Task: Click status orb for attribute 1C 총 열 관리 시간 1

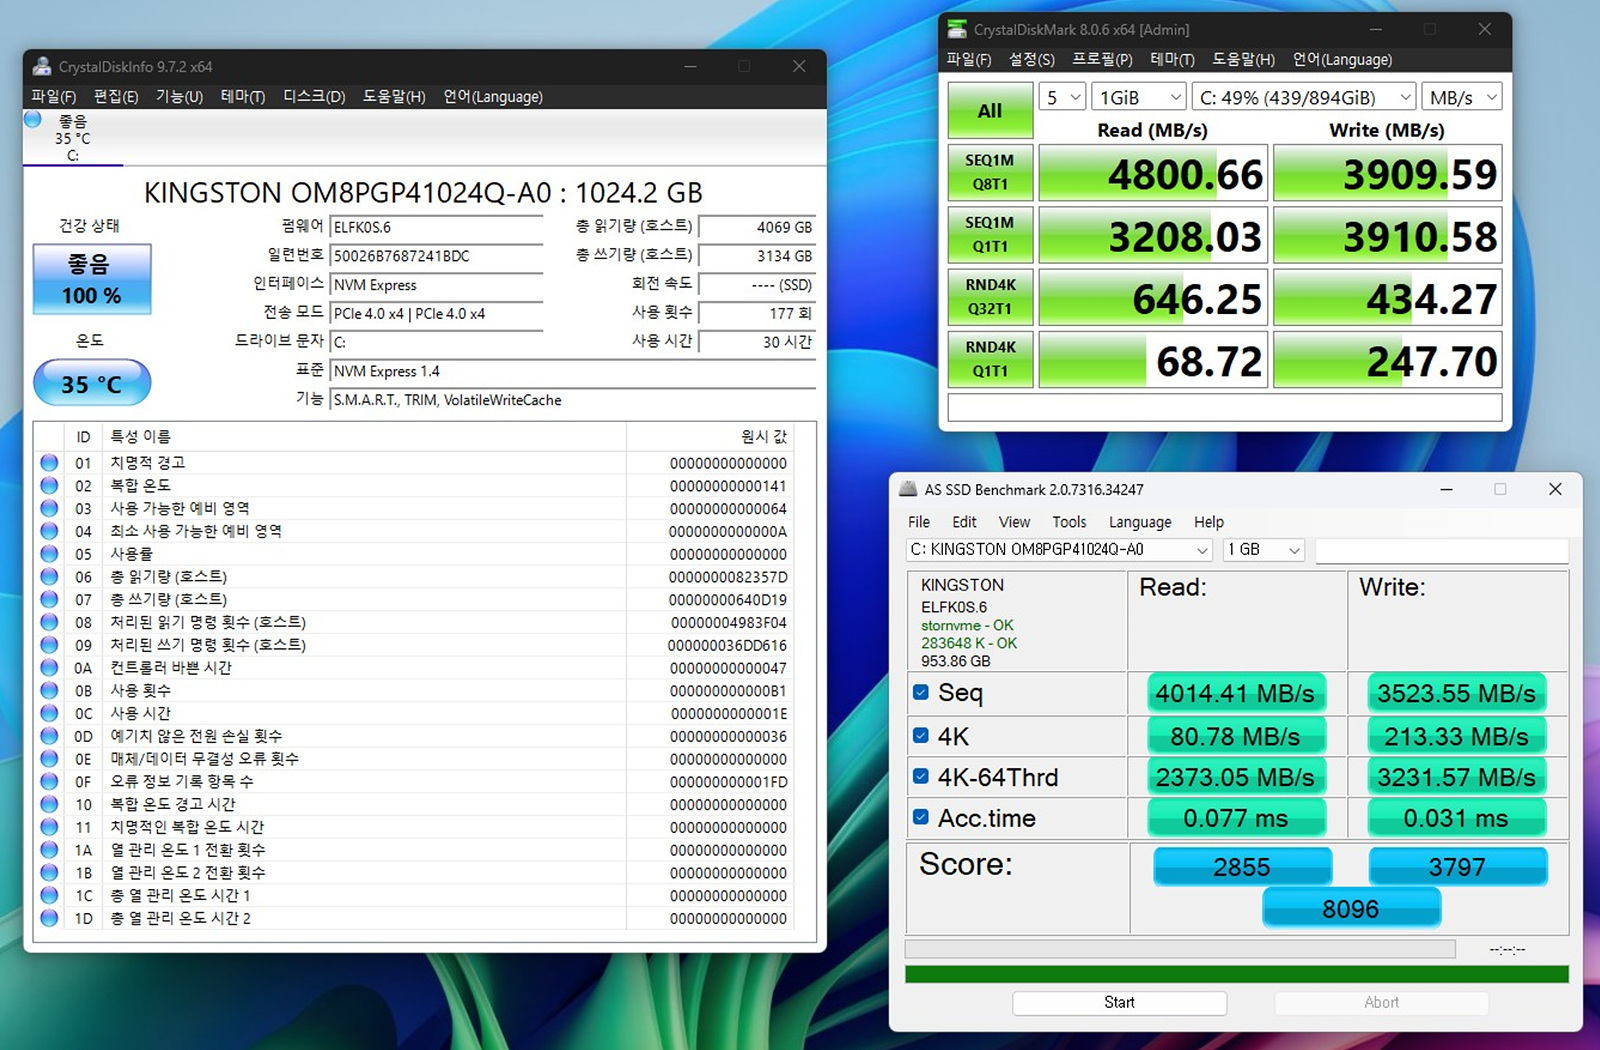Action: (49, 895)
